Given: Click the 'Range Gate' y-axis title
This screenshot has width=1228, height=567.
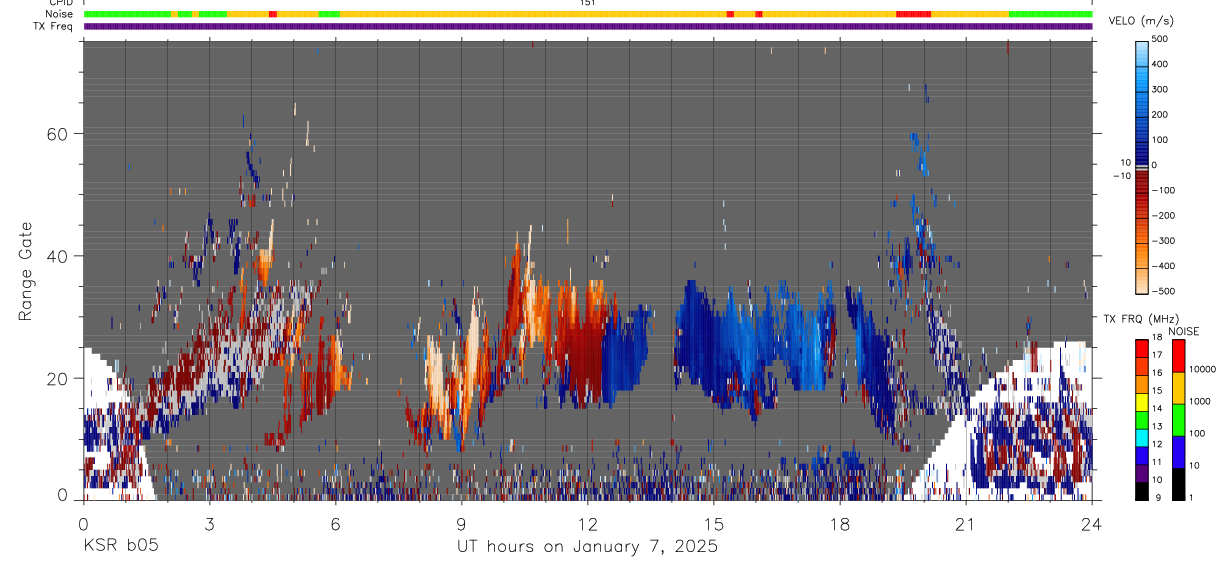Looking at the screenshot, I should (25, 271).
